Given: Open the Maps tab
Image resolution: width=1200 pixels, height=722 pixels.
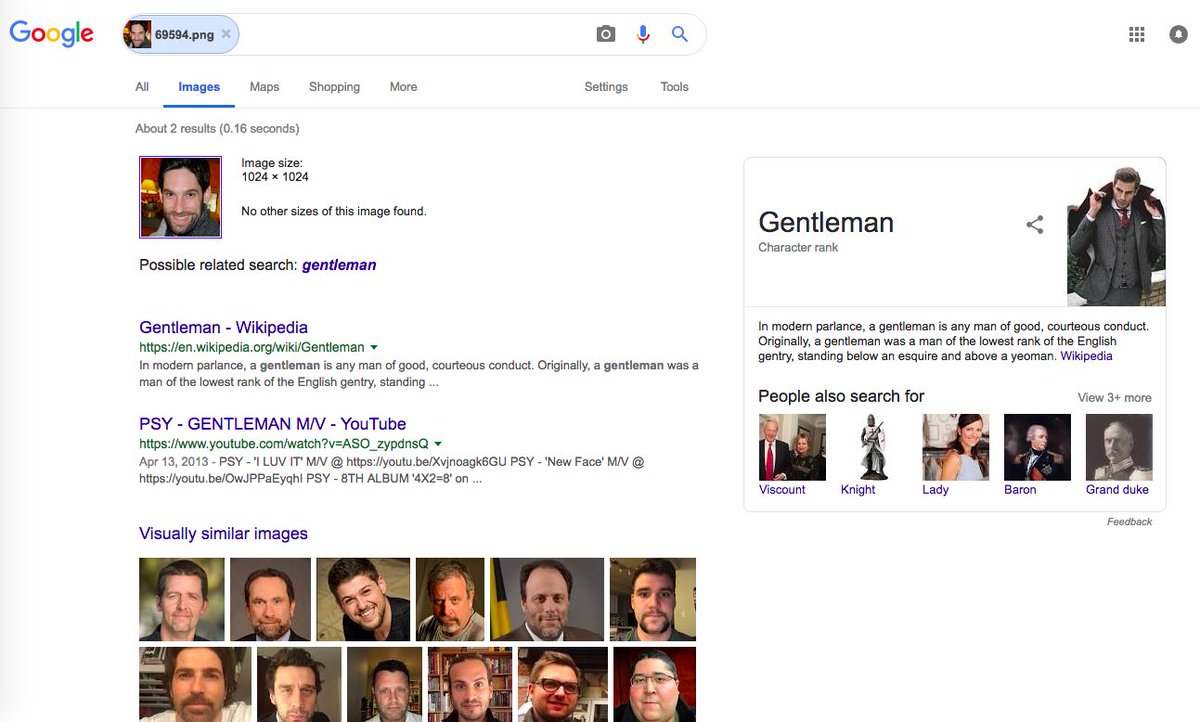Looking at the screenshot, I should point(264,87).
